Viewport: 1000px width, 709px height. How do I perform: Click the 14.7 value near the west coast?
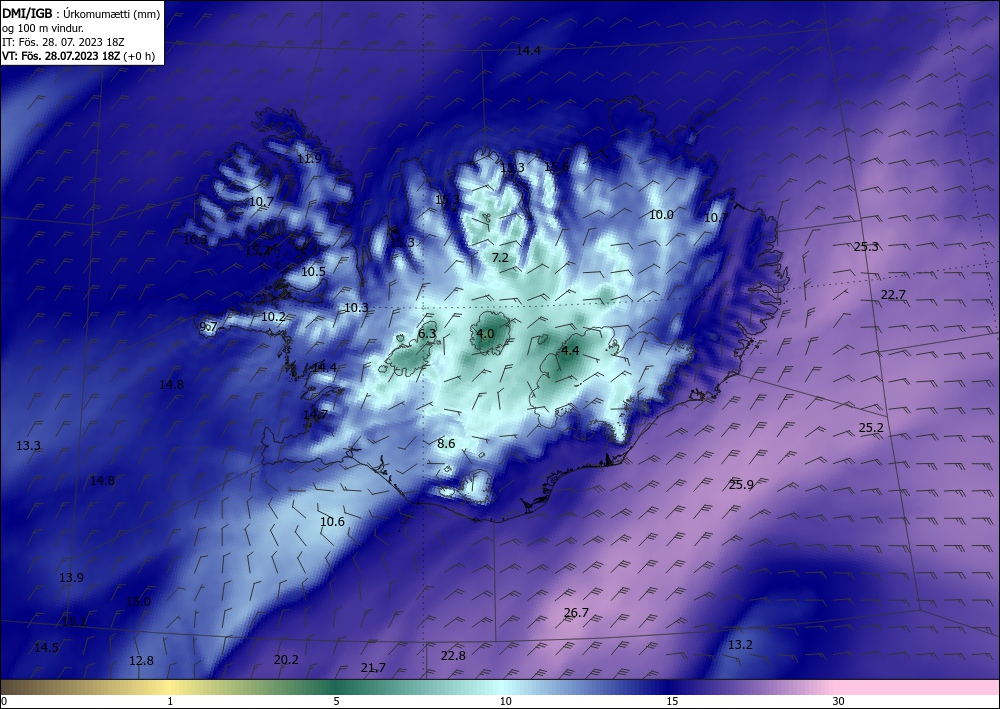coord(315,414)
